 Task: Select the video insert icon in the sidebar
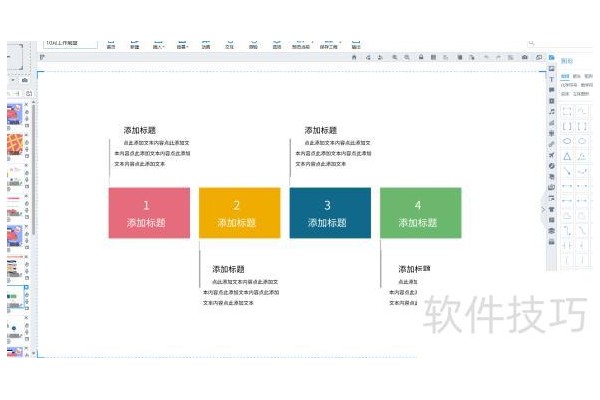click(x=551, y=101)
